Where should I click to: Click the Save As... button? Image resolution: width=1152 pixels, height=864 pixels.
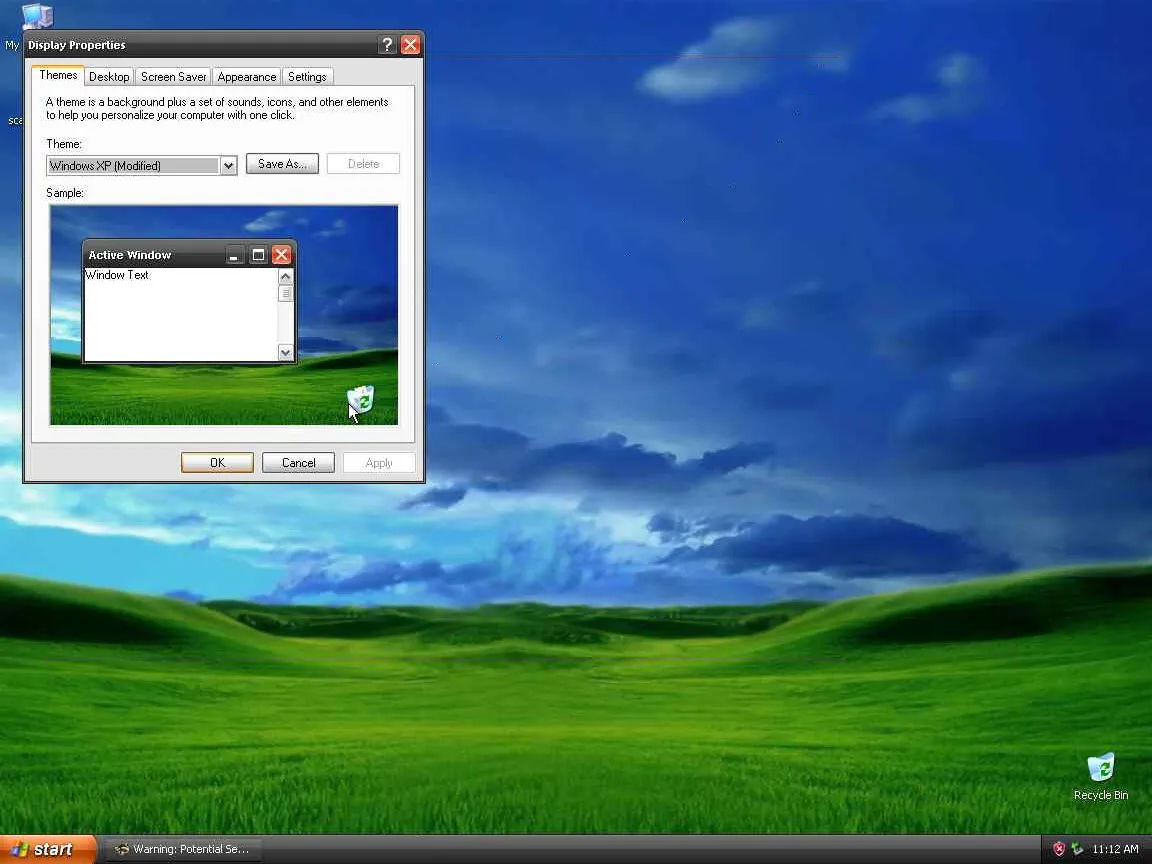click(282, 164)
